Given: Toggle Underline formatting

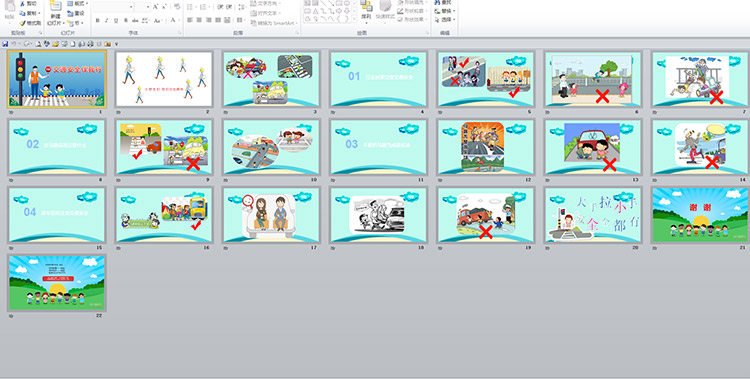Looking at the screenshot, I should pyautogui.click(x=116, y=20).
